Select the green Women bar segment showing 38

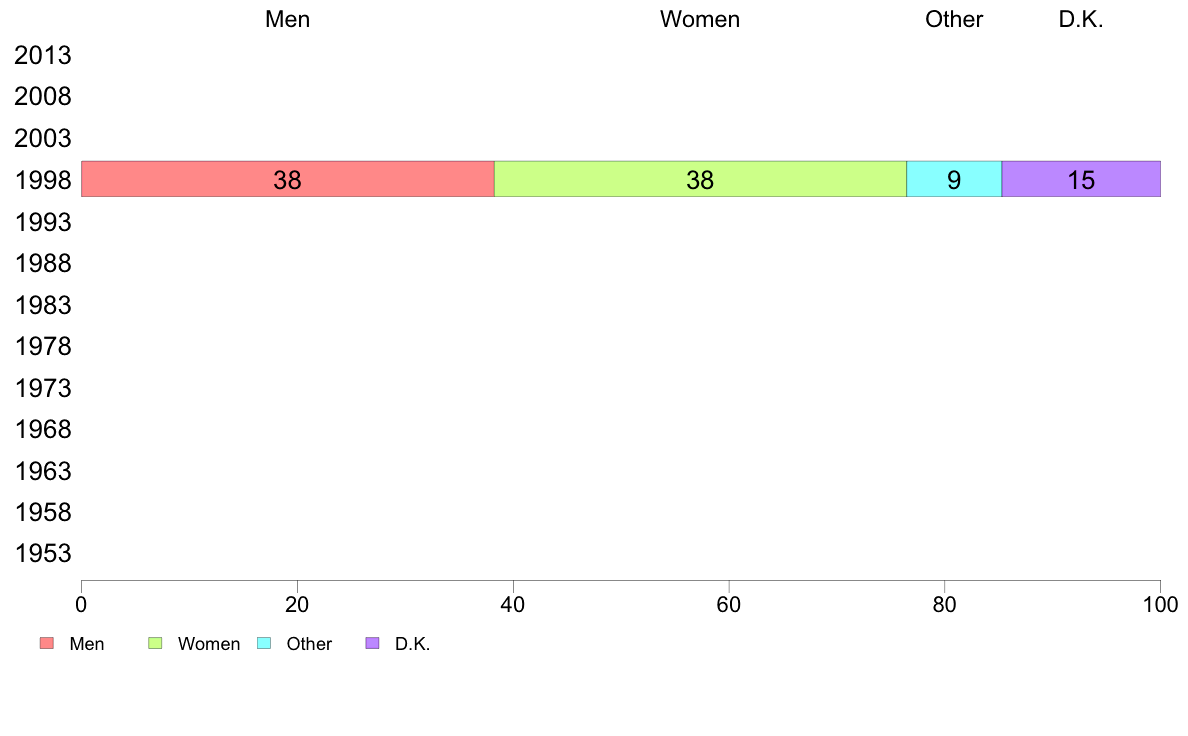click(x=700, y=179)
